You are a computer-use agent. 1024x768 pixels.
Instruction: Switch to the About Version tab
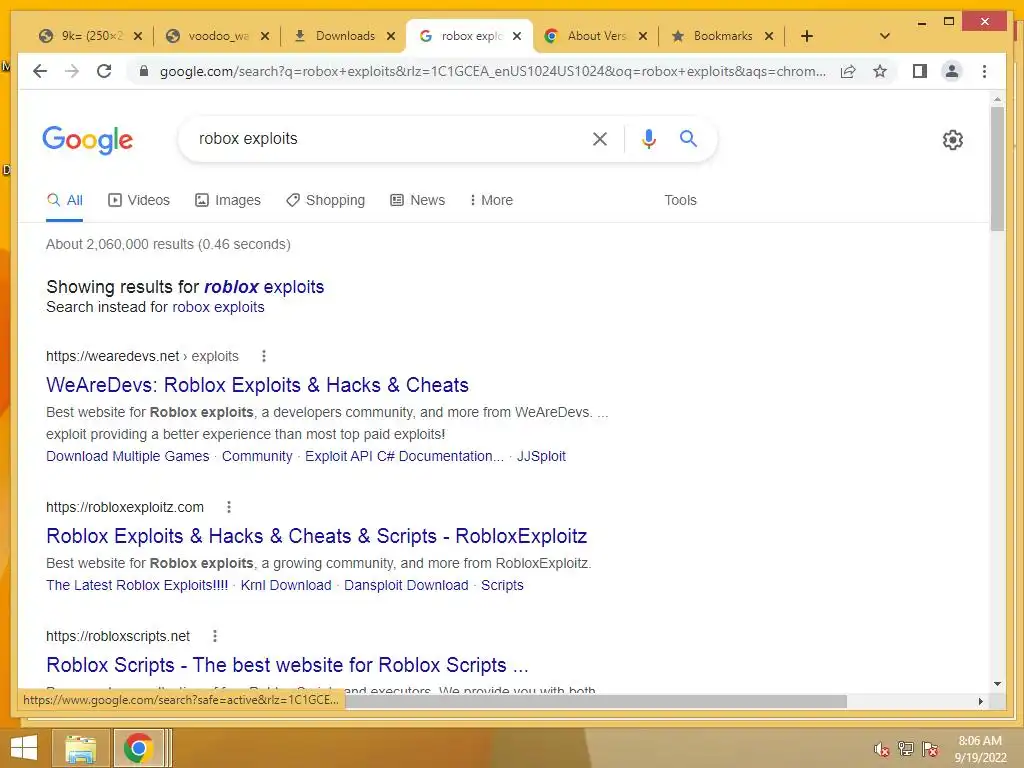(x=596, y=36)
